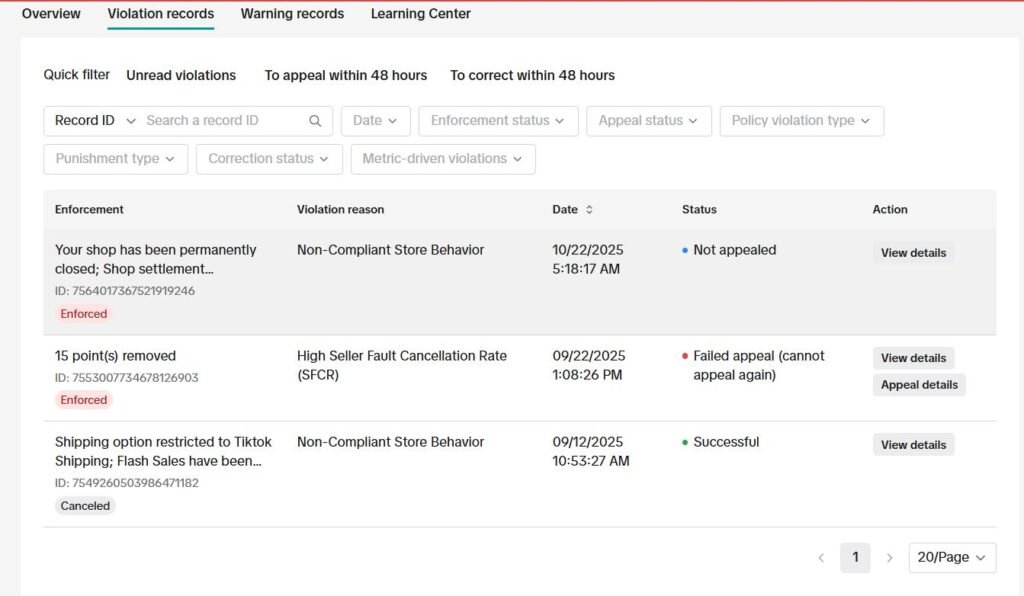Toggle To appeal within 48 hours filter

click(x=345, y=76)
